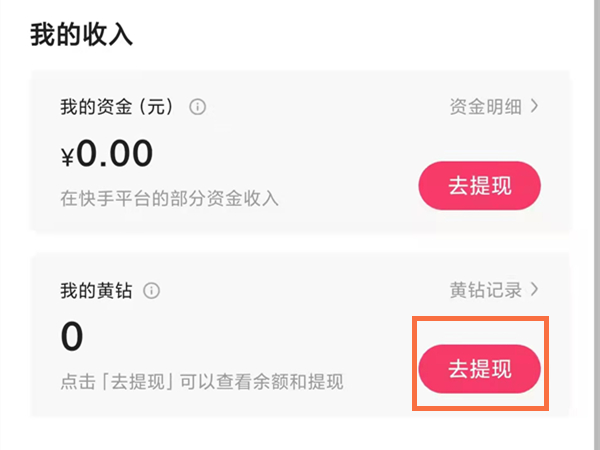Tap the info icon beside 我的黄钻

[x=152, y=291]
